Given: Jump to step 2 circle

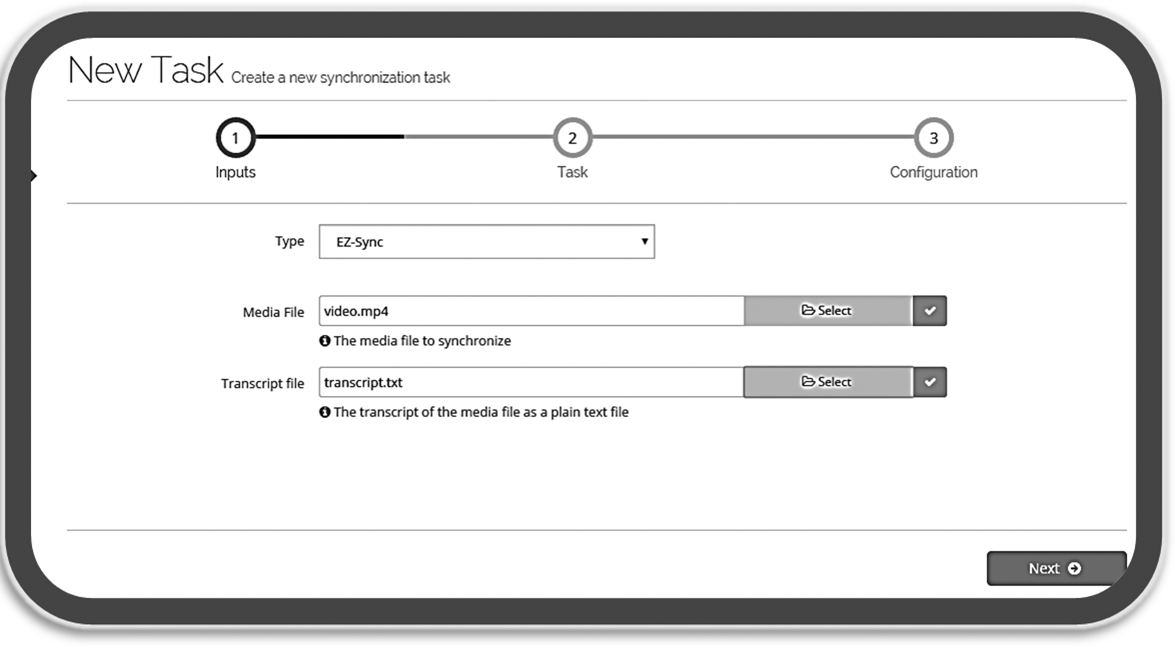Looking at the screenshot, I should 572,138.
